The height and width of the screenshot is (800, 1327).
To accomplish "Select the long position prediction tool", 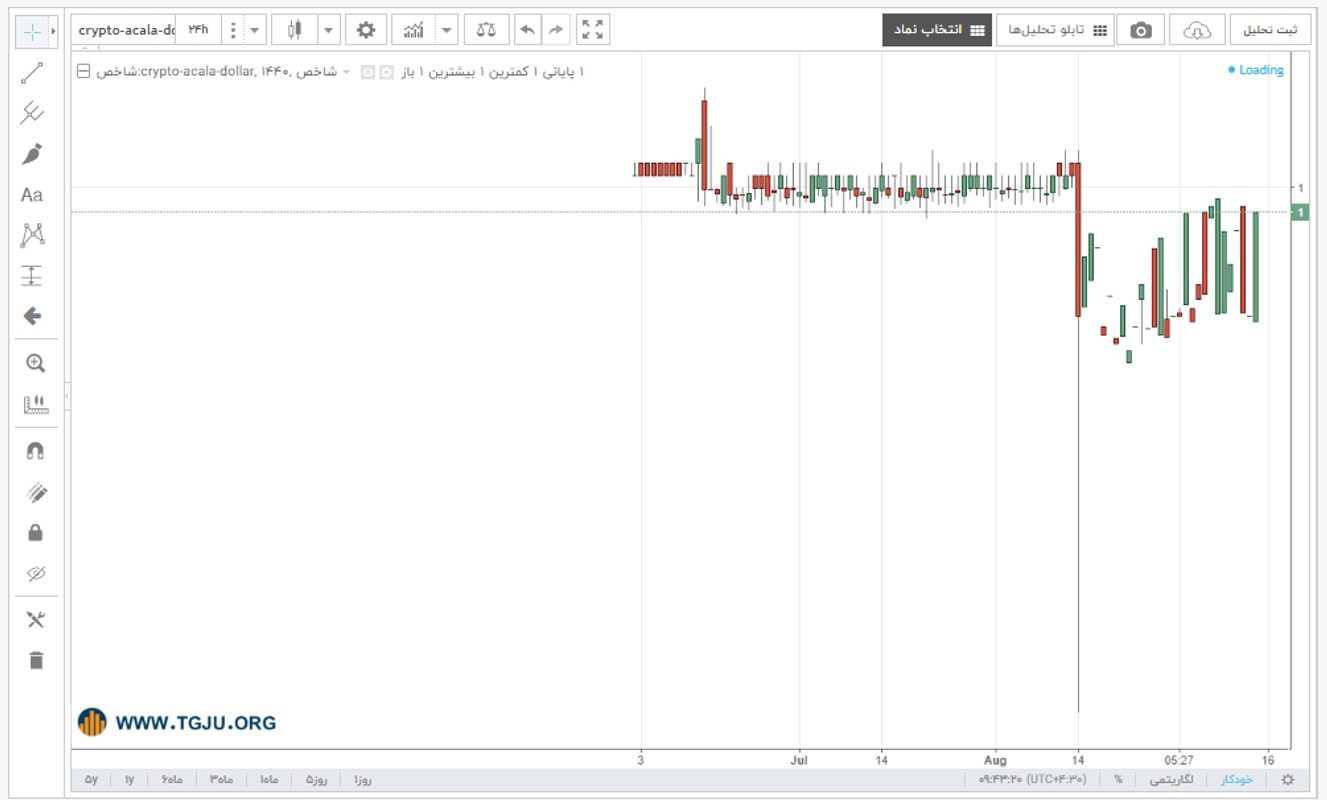I will point(32,276).
